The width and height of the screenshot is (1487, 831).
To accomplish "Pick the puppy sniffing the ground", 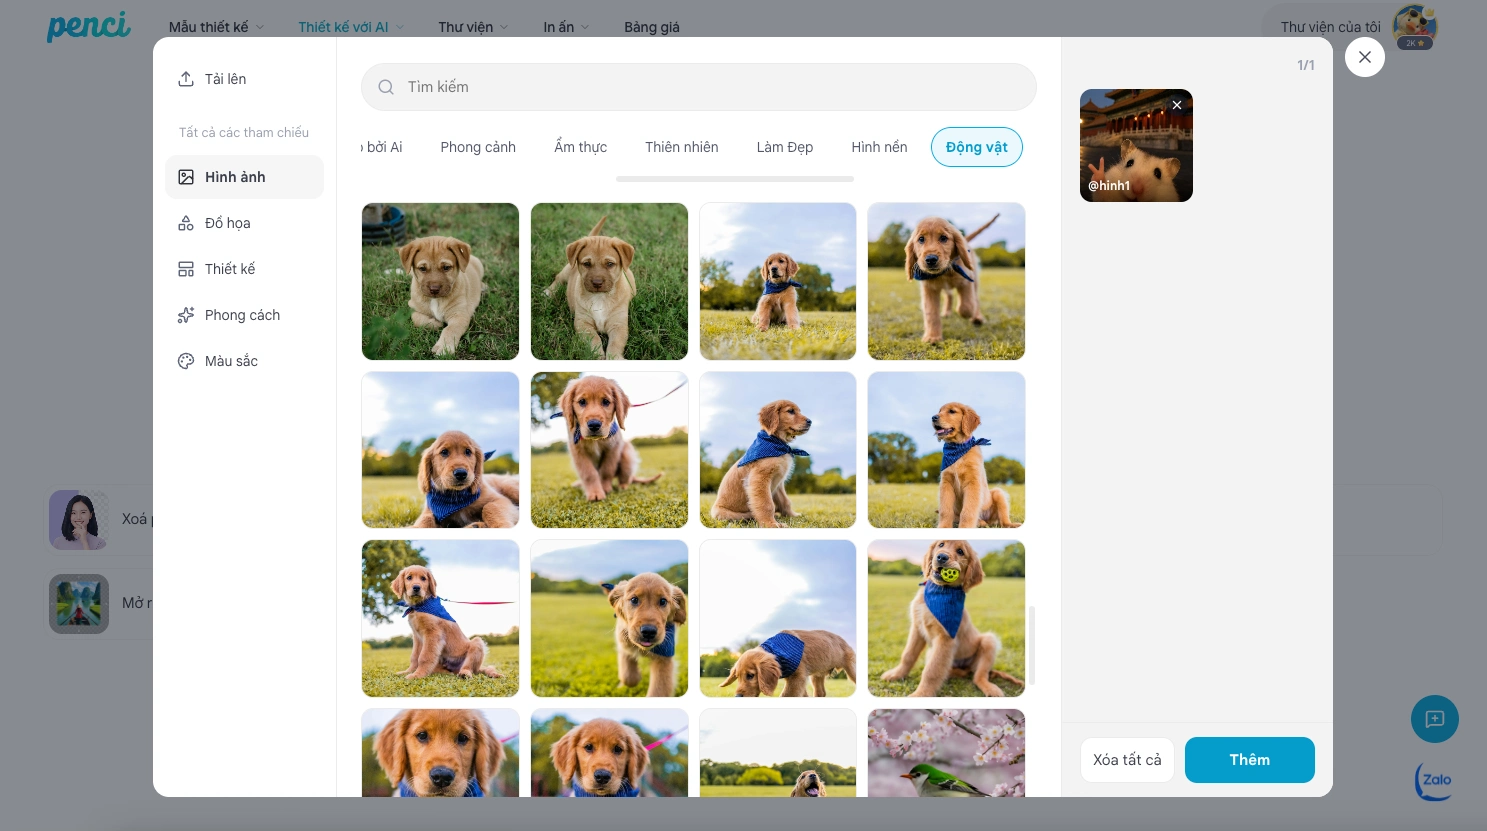I will tap(778, 618).
